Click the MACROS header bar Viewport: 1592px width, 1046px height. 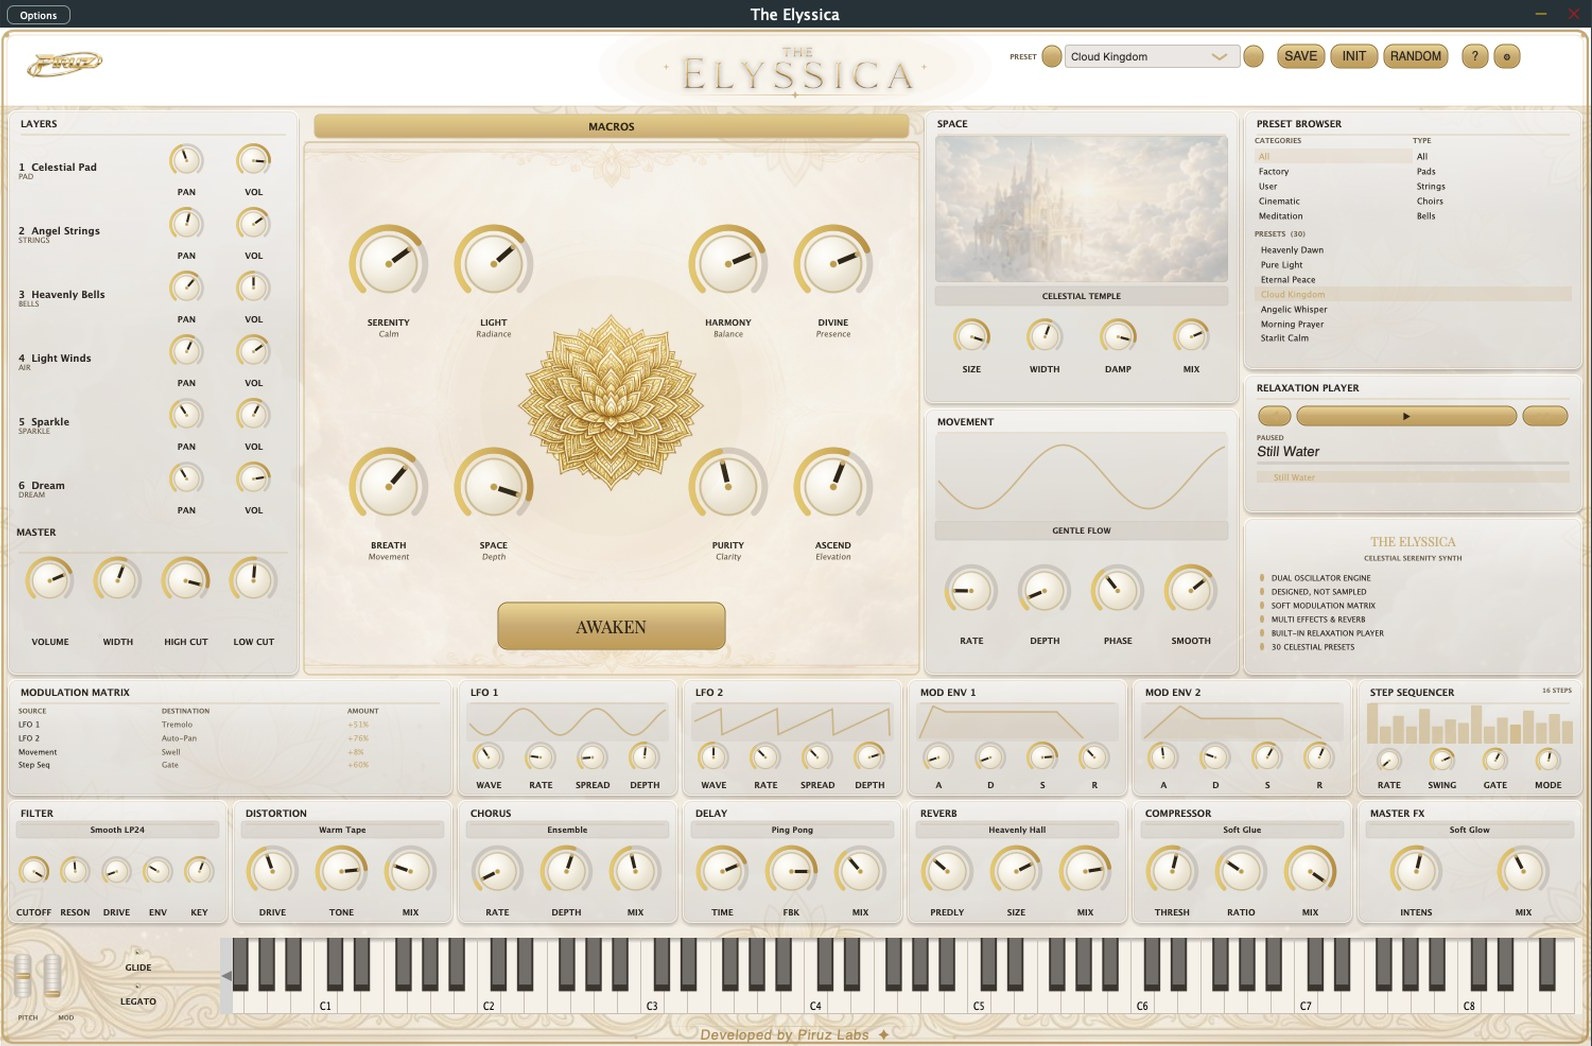tap(611, 126)
